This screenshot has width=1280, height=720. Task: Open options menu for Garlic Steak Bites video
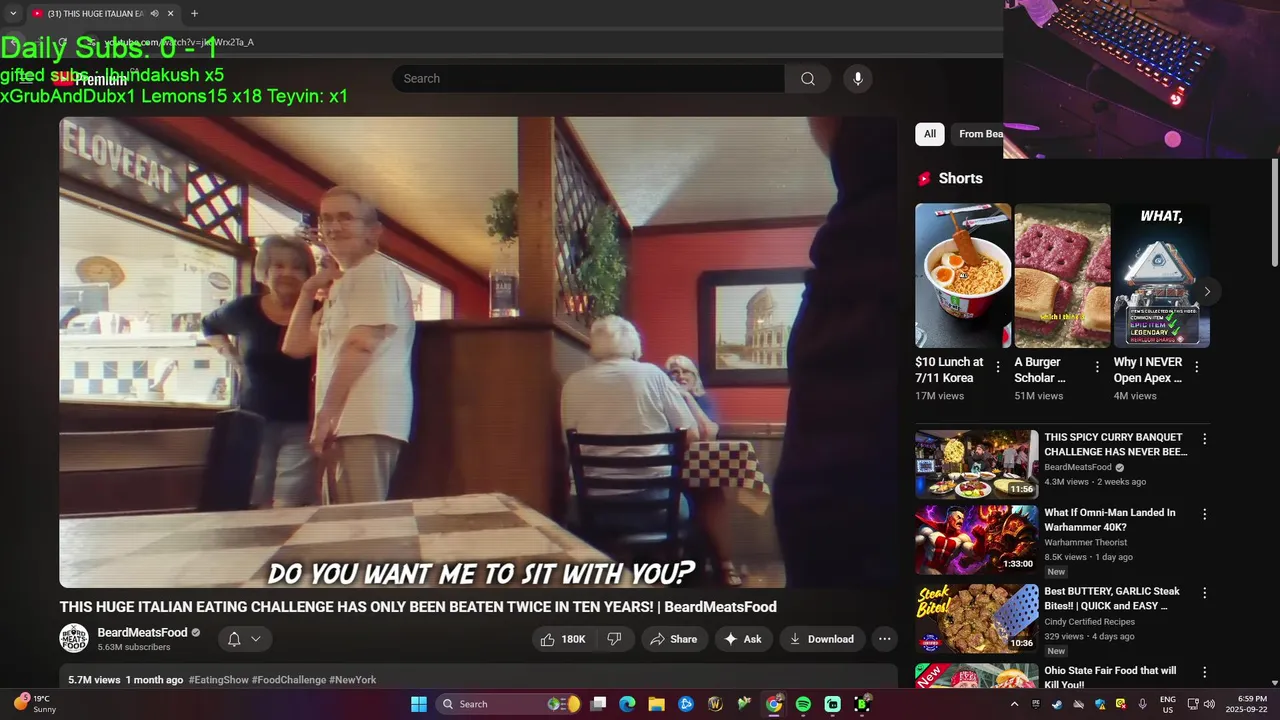(1204, 593)
